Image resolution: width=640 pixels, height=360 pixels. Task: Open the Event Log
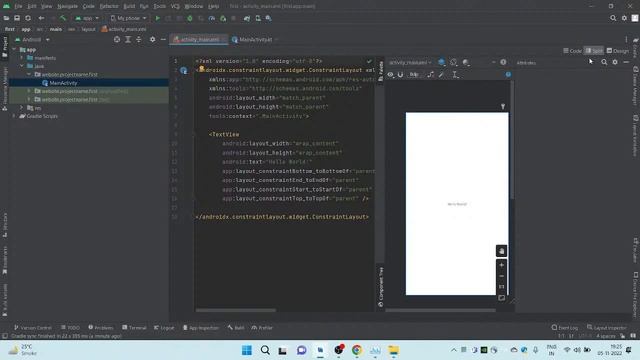tap(565, 327)
